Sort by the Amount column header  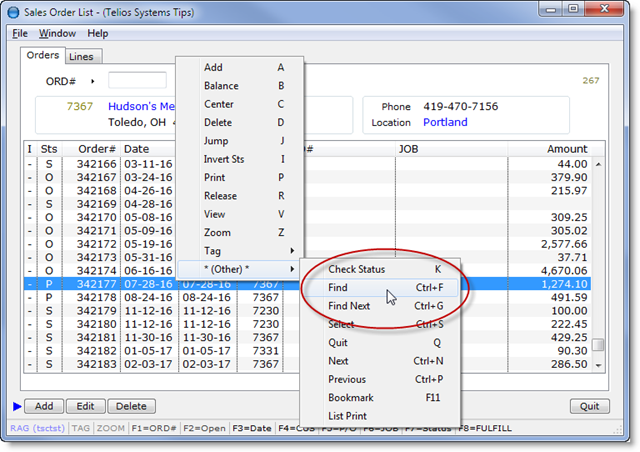click(566, 148)
